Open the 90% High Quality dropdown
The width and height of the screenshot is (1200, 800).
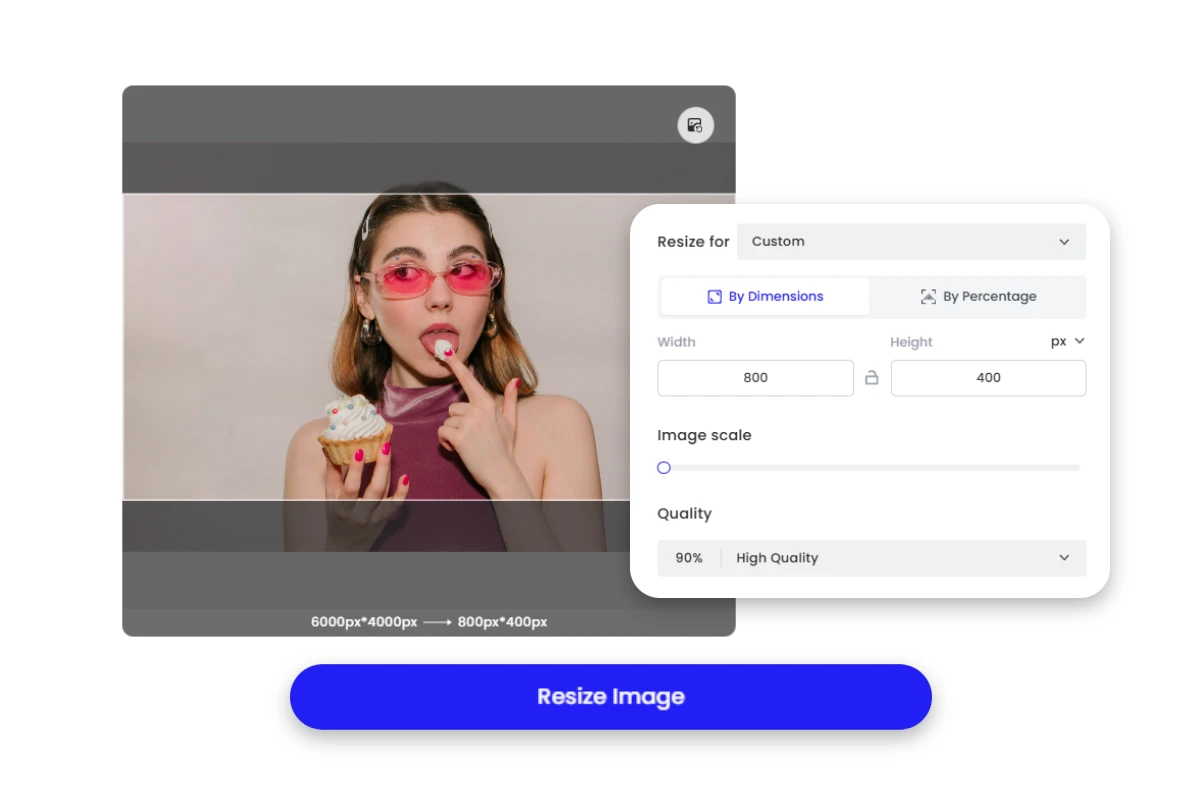[x=871, y=558]
